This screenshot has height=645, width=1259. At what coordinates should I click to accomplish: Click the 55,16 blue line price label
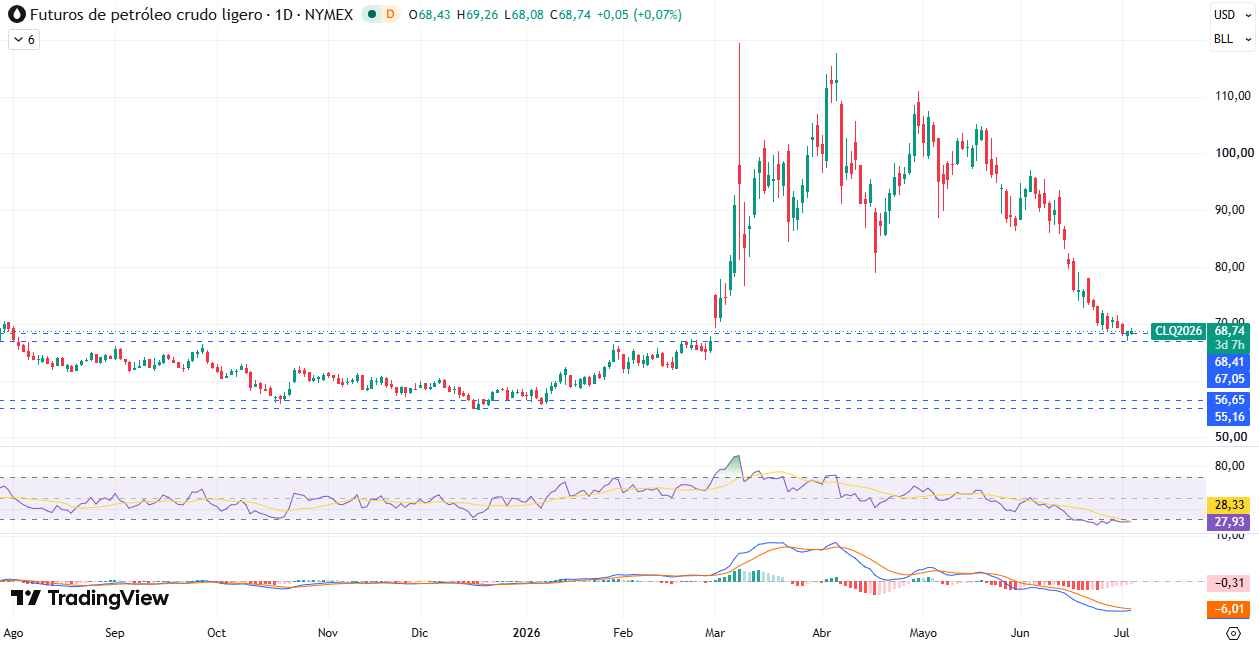click(x=1229, y=416)
